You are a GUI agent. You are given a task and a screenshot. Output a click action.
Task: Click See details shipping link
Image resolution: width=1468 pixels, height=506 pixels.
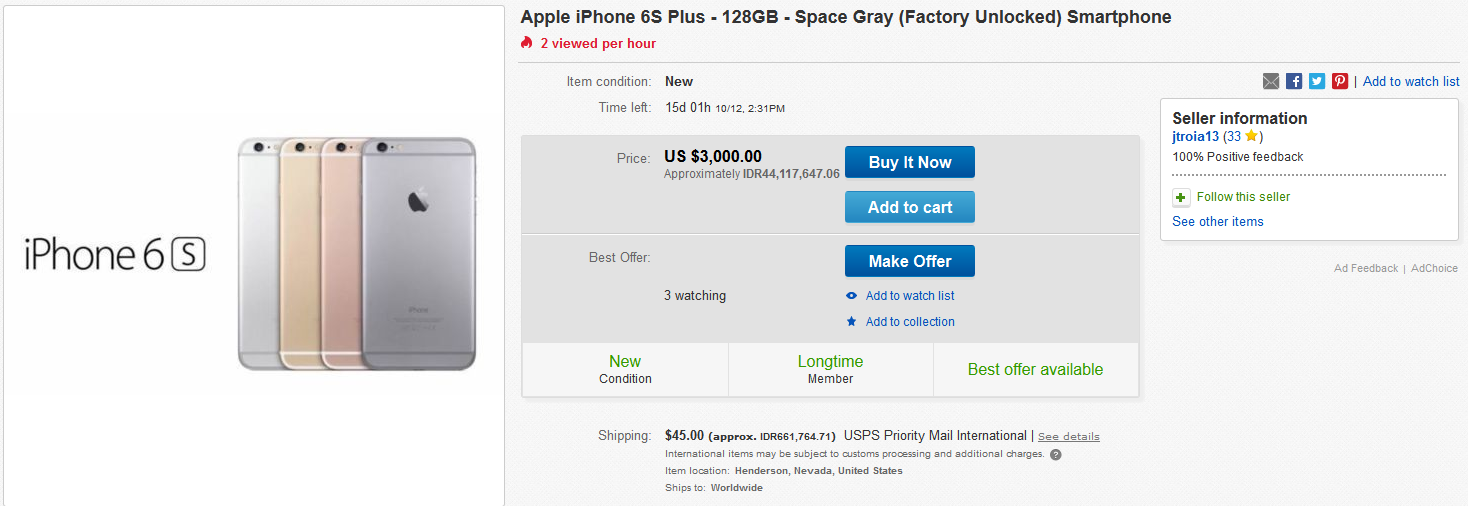(1068, 437)
